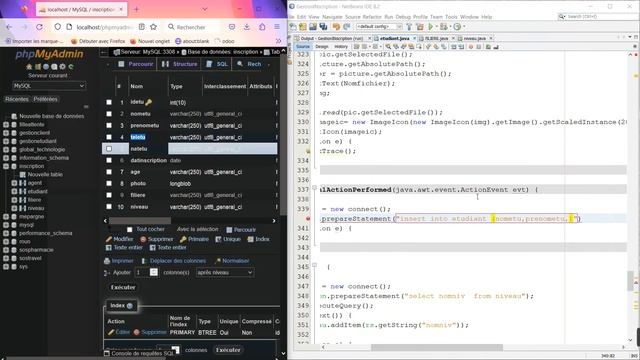Open phpMyAdmin home icon in sidebar

coord(29,67)
